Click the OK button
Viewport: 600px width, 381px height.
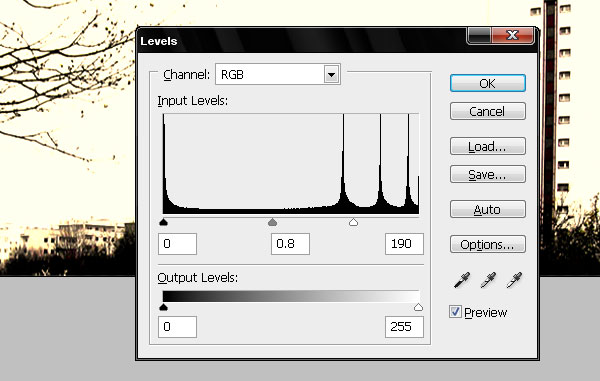[x=488, y=83]
